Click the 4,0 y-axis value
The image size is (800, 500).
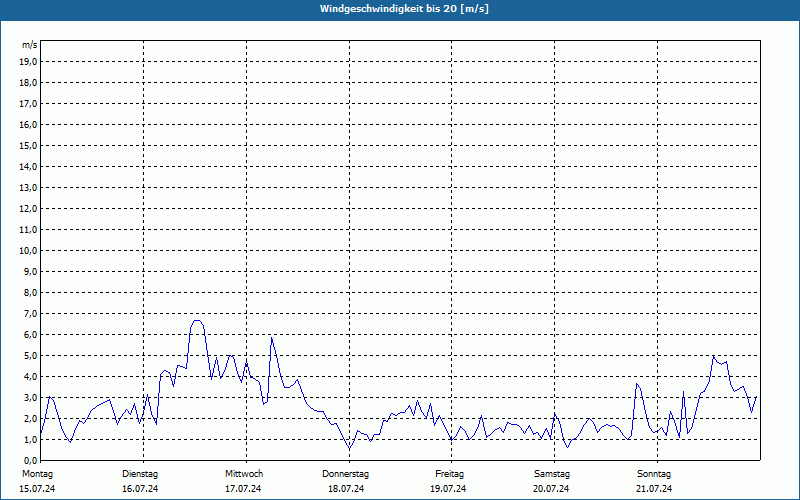pos(30,377)
